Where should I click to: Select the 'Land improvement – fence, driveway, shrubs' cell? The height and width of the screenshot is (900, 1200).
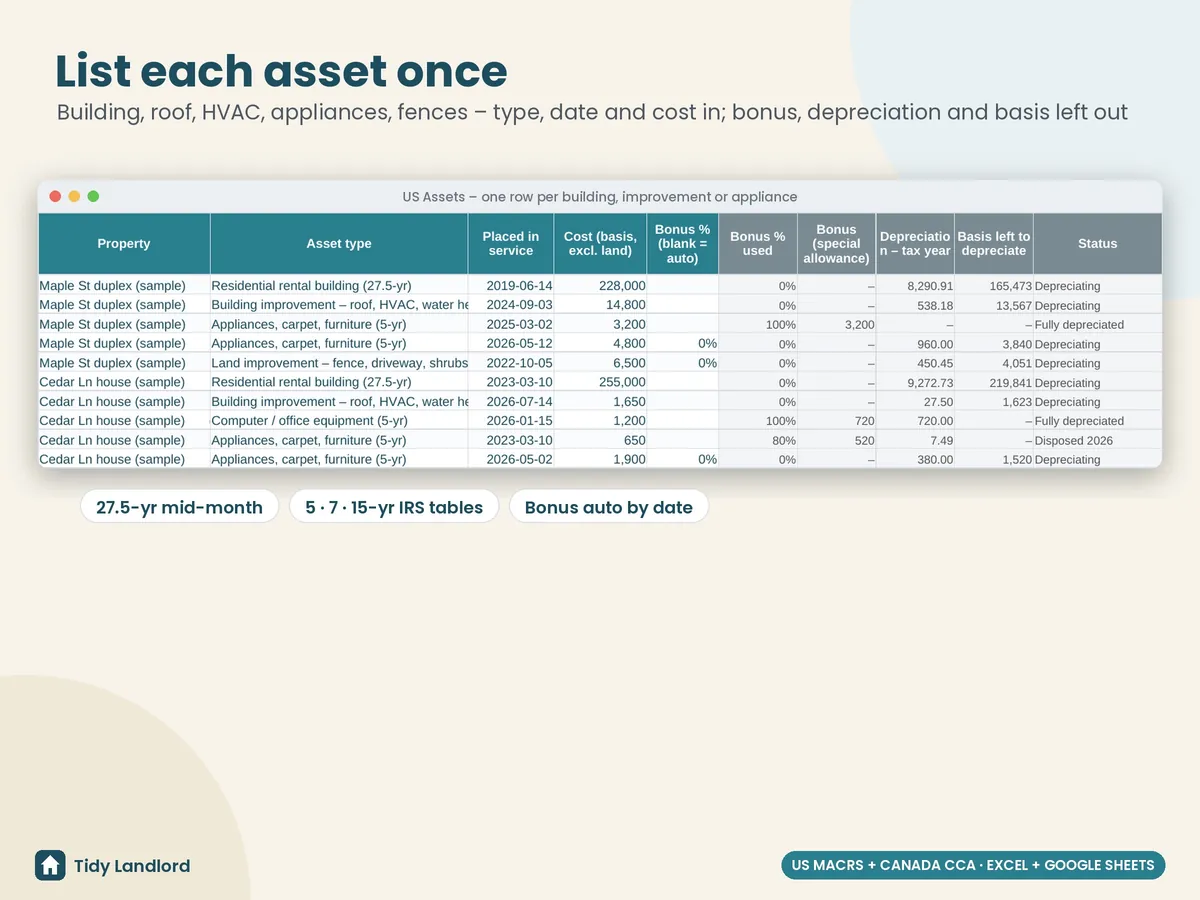339,363
